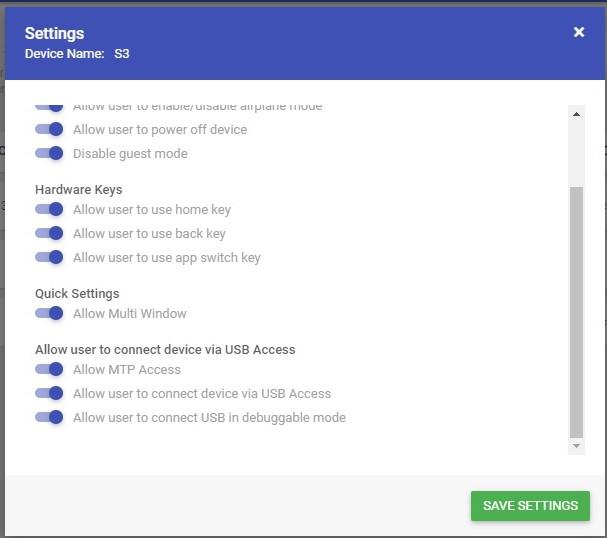Click the Save Settings button
The height and width of the screenshot is (538, 607).
[530, 505]
